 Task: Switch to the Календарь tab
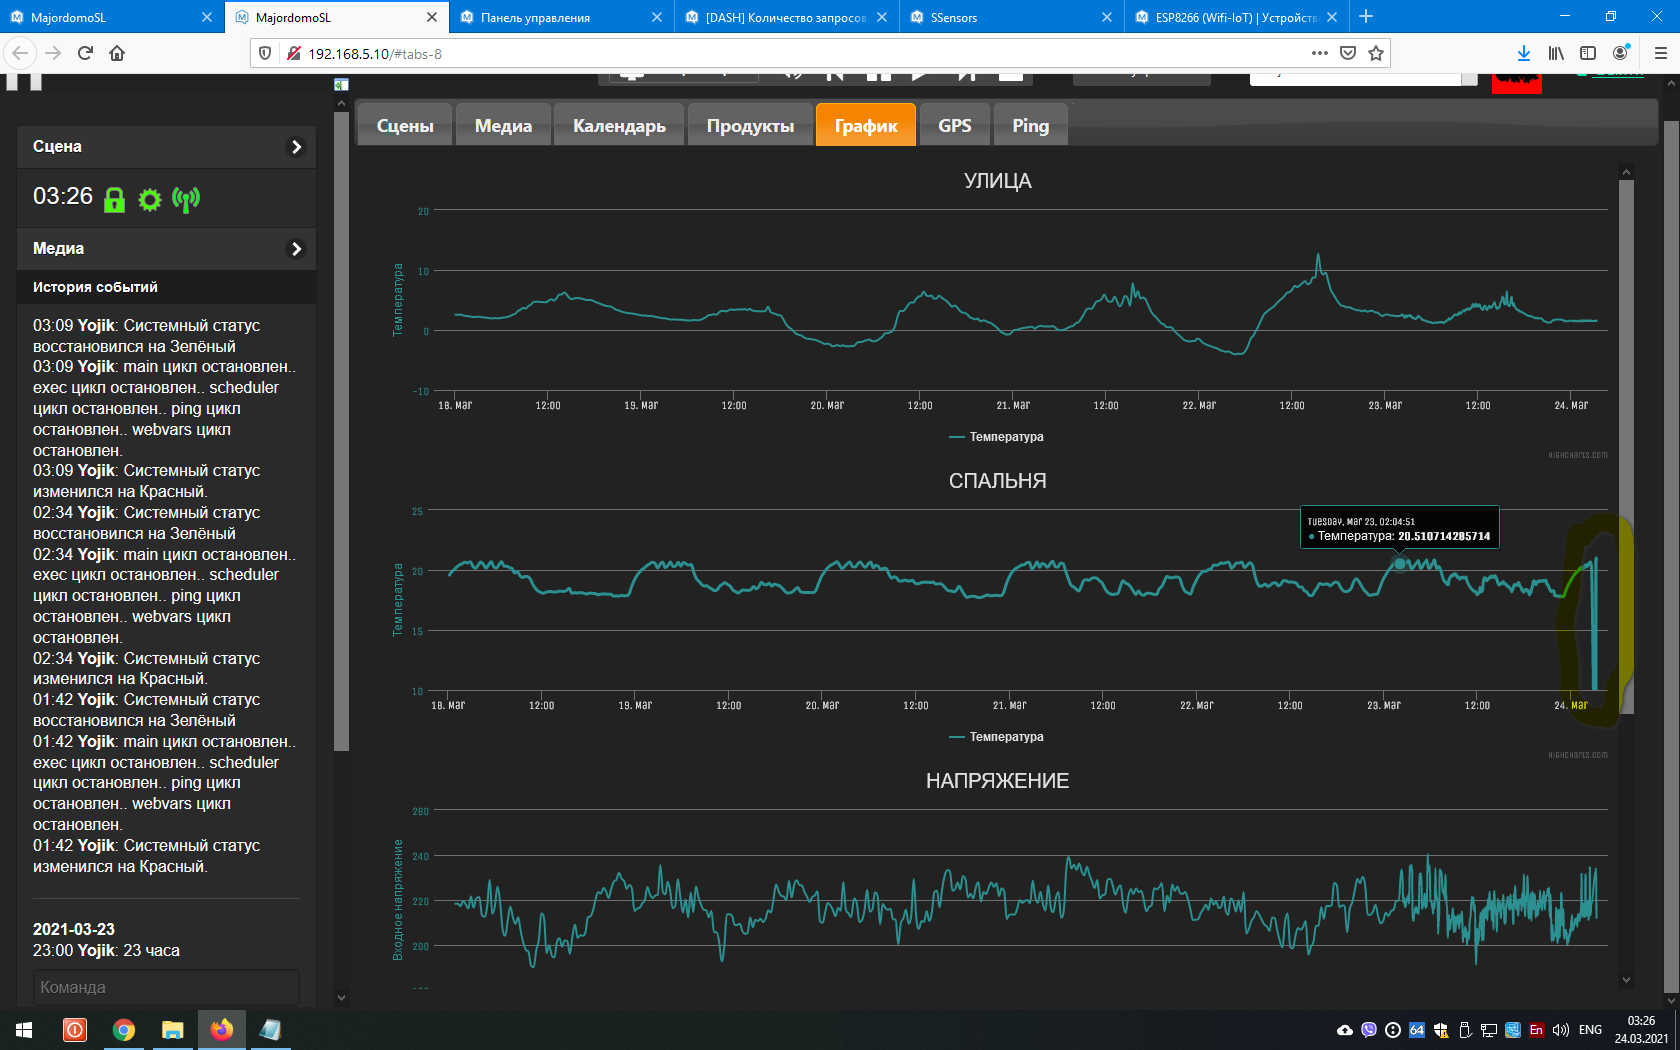click(x=619, y=126)
